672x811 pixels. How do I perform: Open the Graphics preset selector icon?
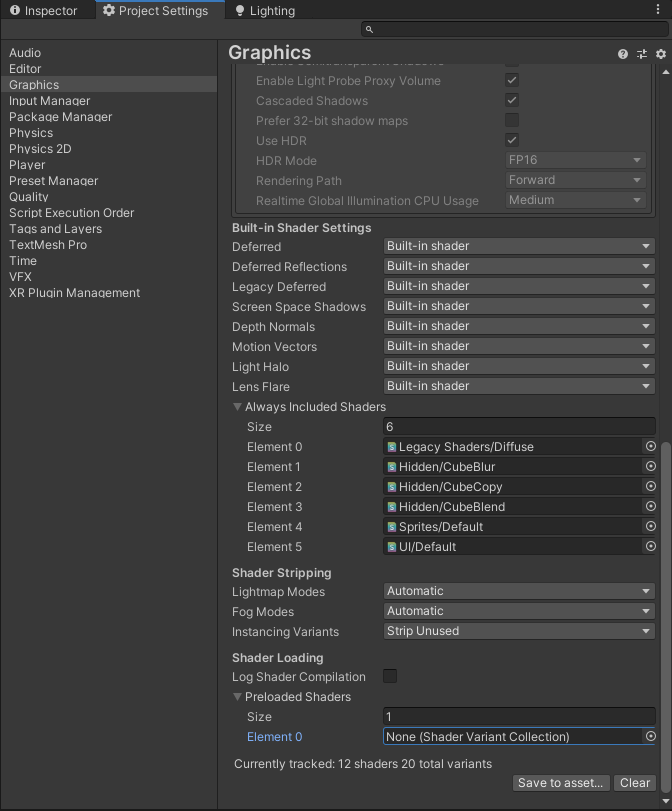(642, 54)
